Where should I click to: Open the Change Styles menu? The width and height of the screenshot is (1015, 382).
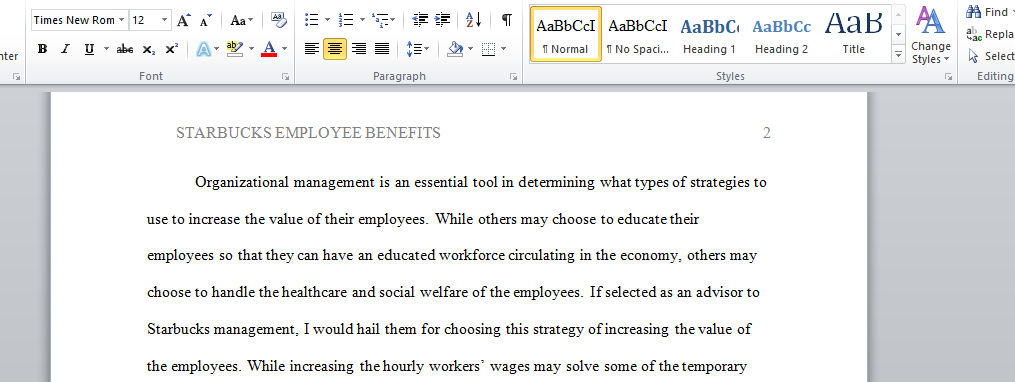931,36
